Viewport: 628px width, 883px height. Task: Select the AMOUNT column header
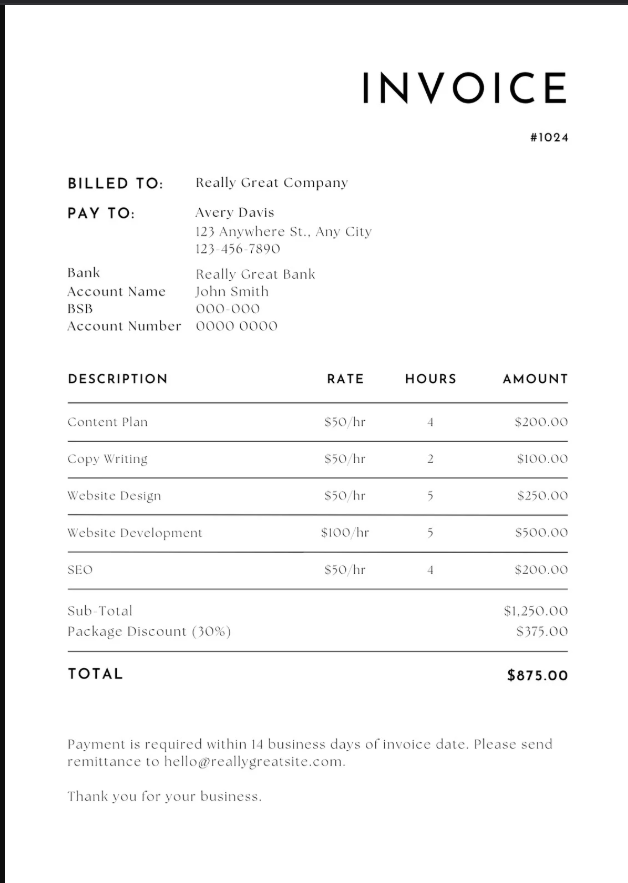coord(535,379)
